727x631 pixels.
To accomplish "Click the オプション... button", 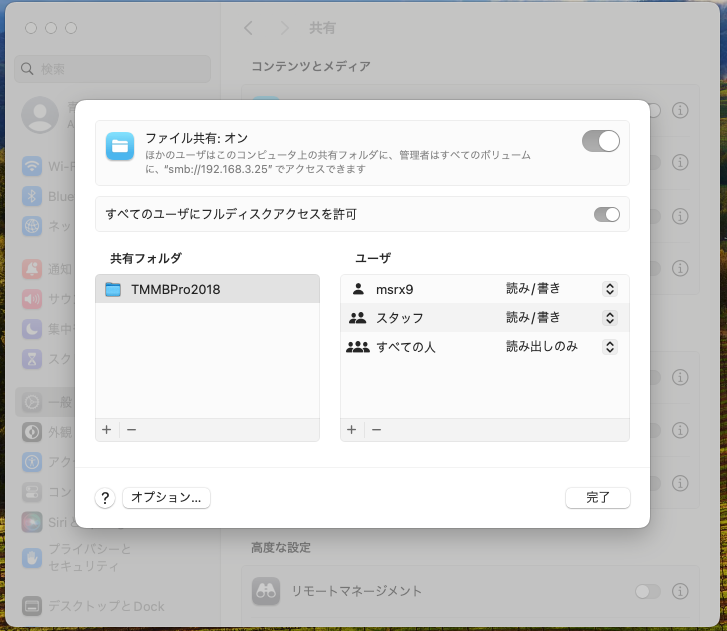I will [x=166, y=497].
